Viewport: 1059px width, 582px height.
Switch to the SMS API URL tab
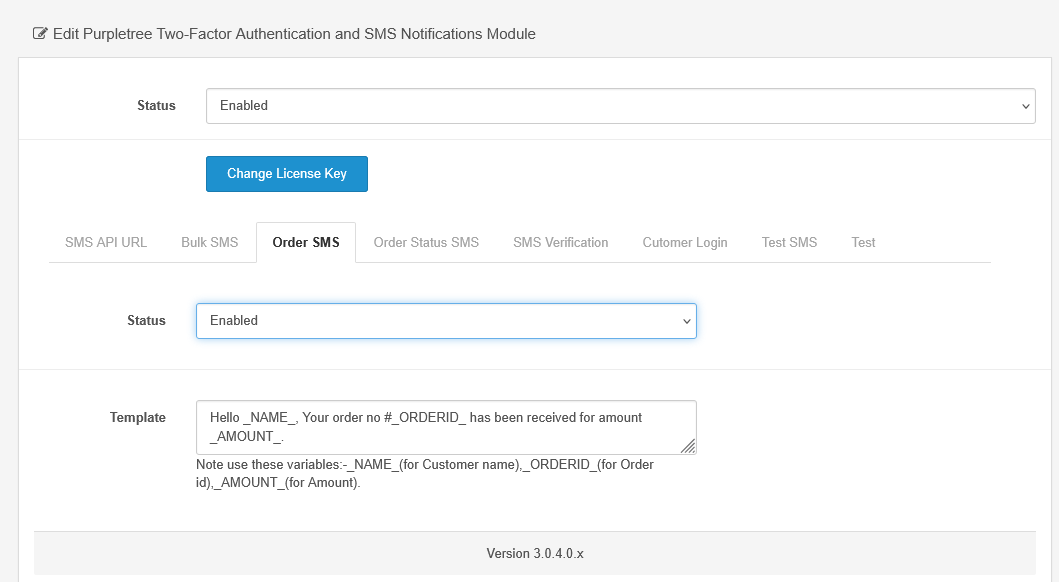coord(106,243)
